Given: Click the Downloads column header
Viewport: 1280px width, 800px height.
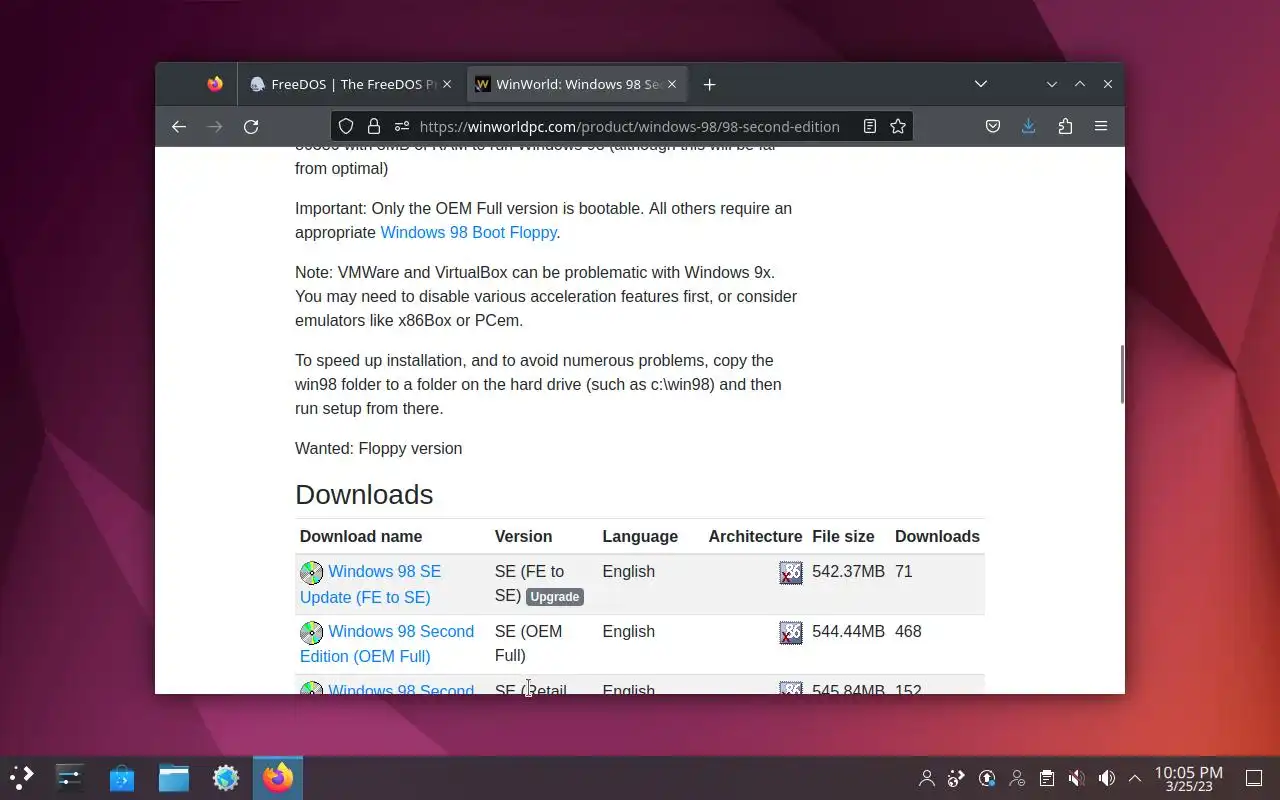Looking at the screenshot, I should pos(937,536).
